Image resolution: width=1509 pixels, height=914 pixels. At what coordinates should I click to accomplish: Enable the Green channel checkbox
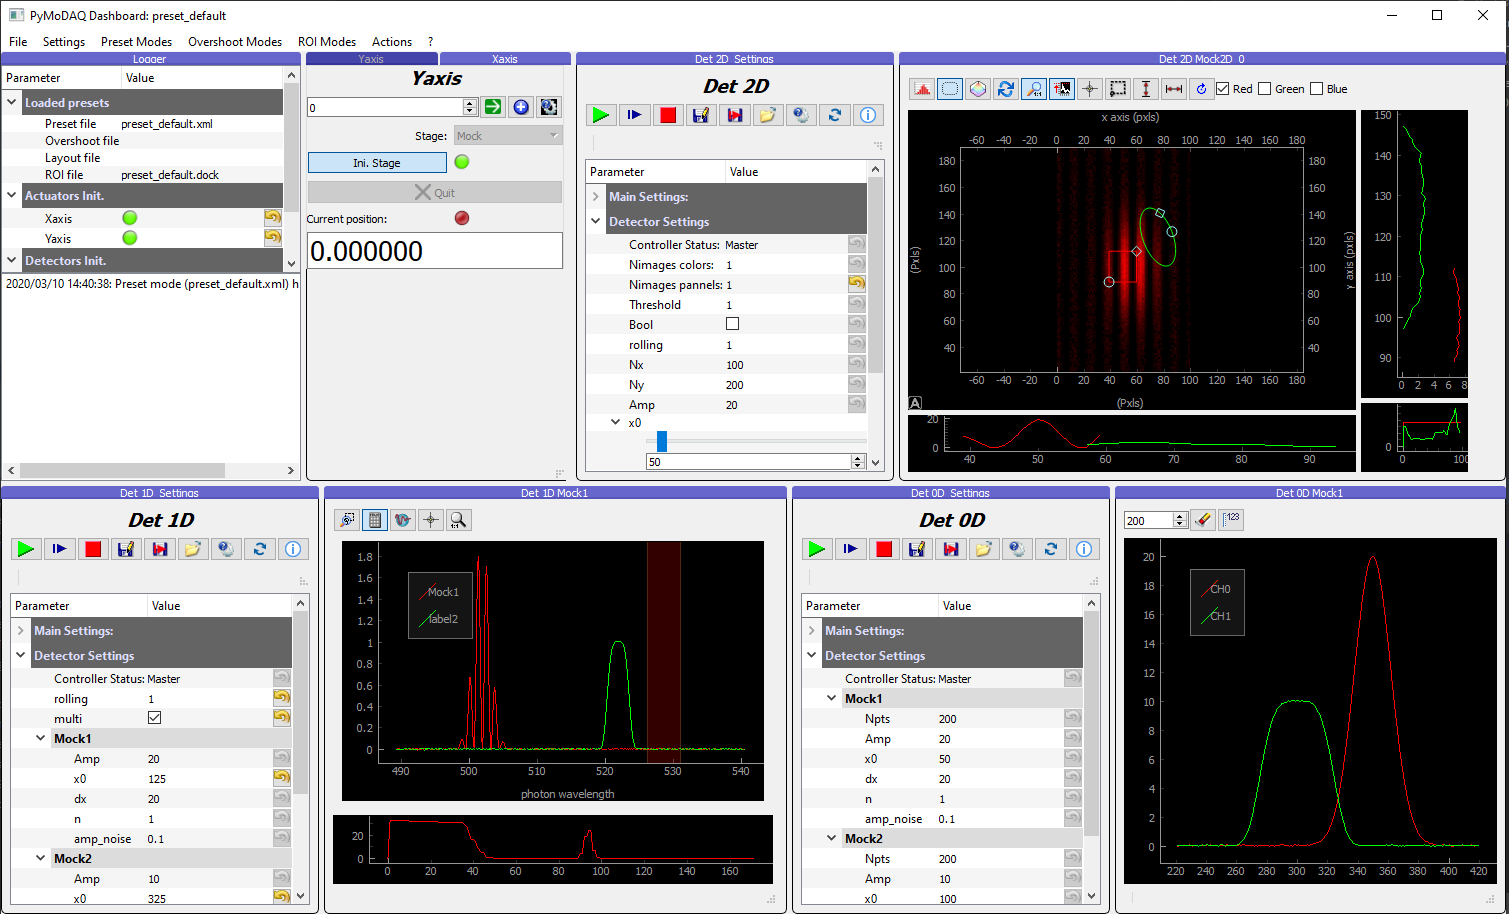click(1264, 89)
